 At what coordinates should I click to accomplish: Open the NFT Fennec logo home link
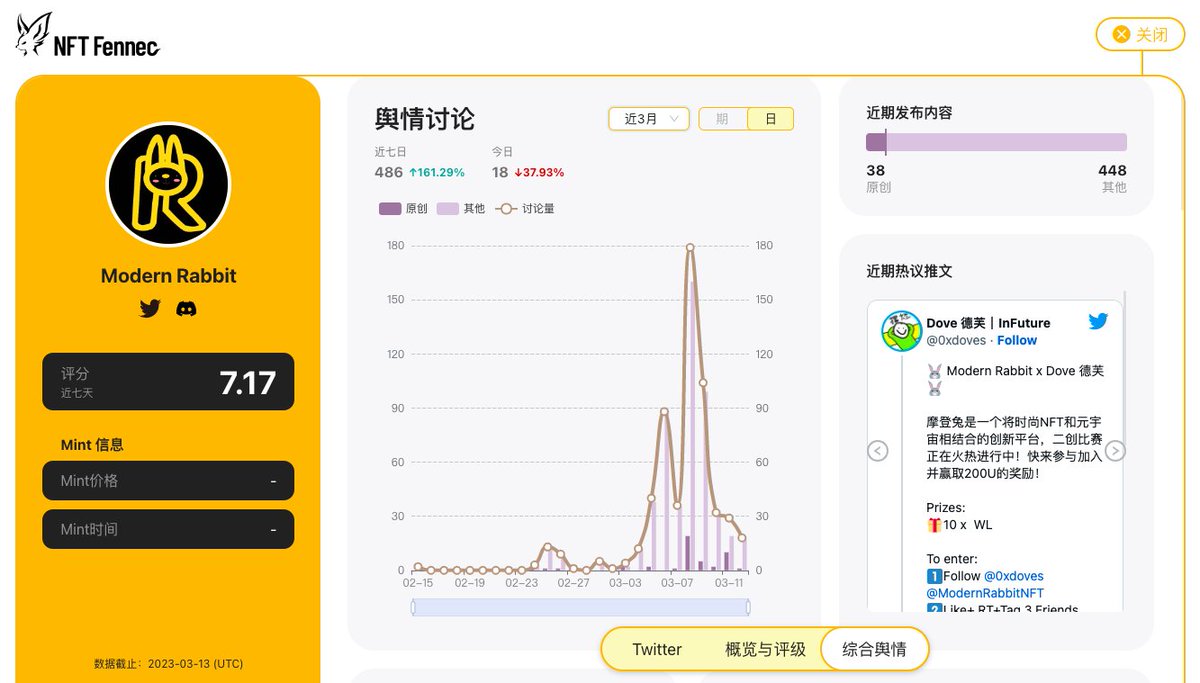(x=88, y=35)
